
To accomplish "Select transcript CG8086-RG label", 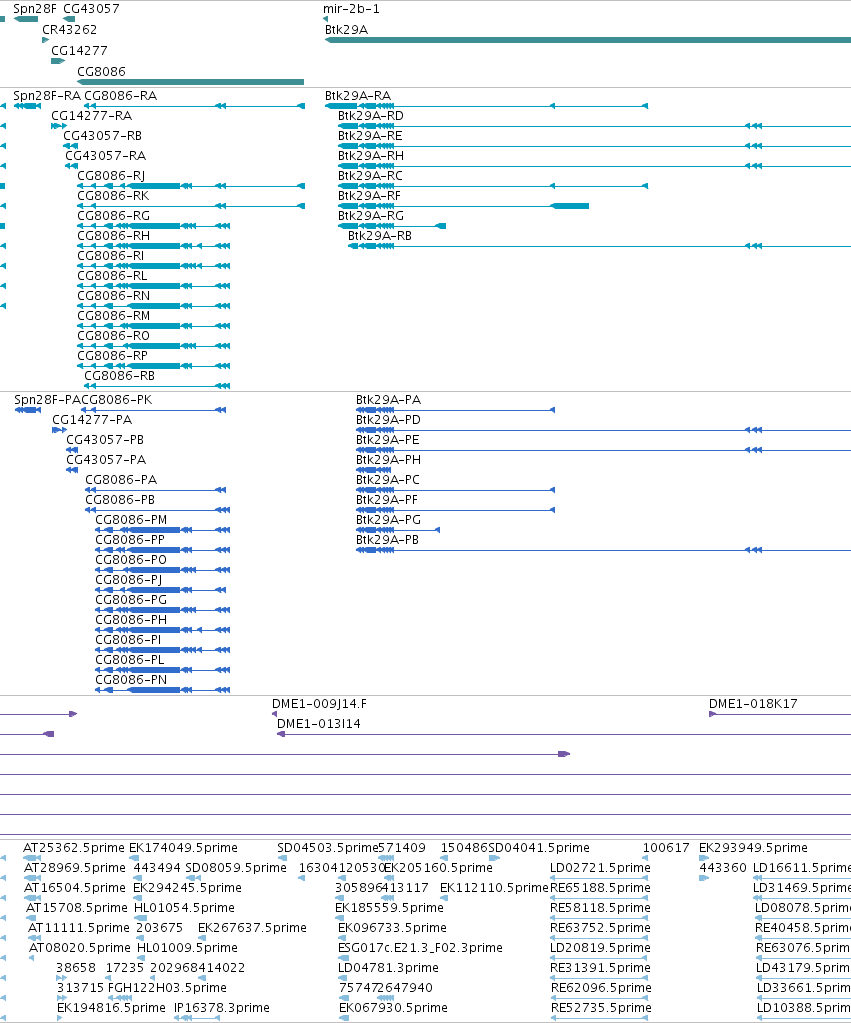I will pos(114,216).
